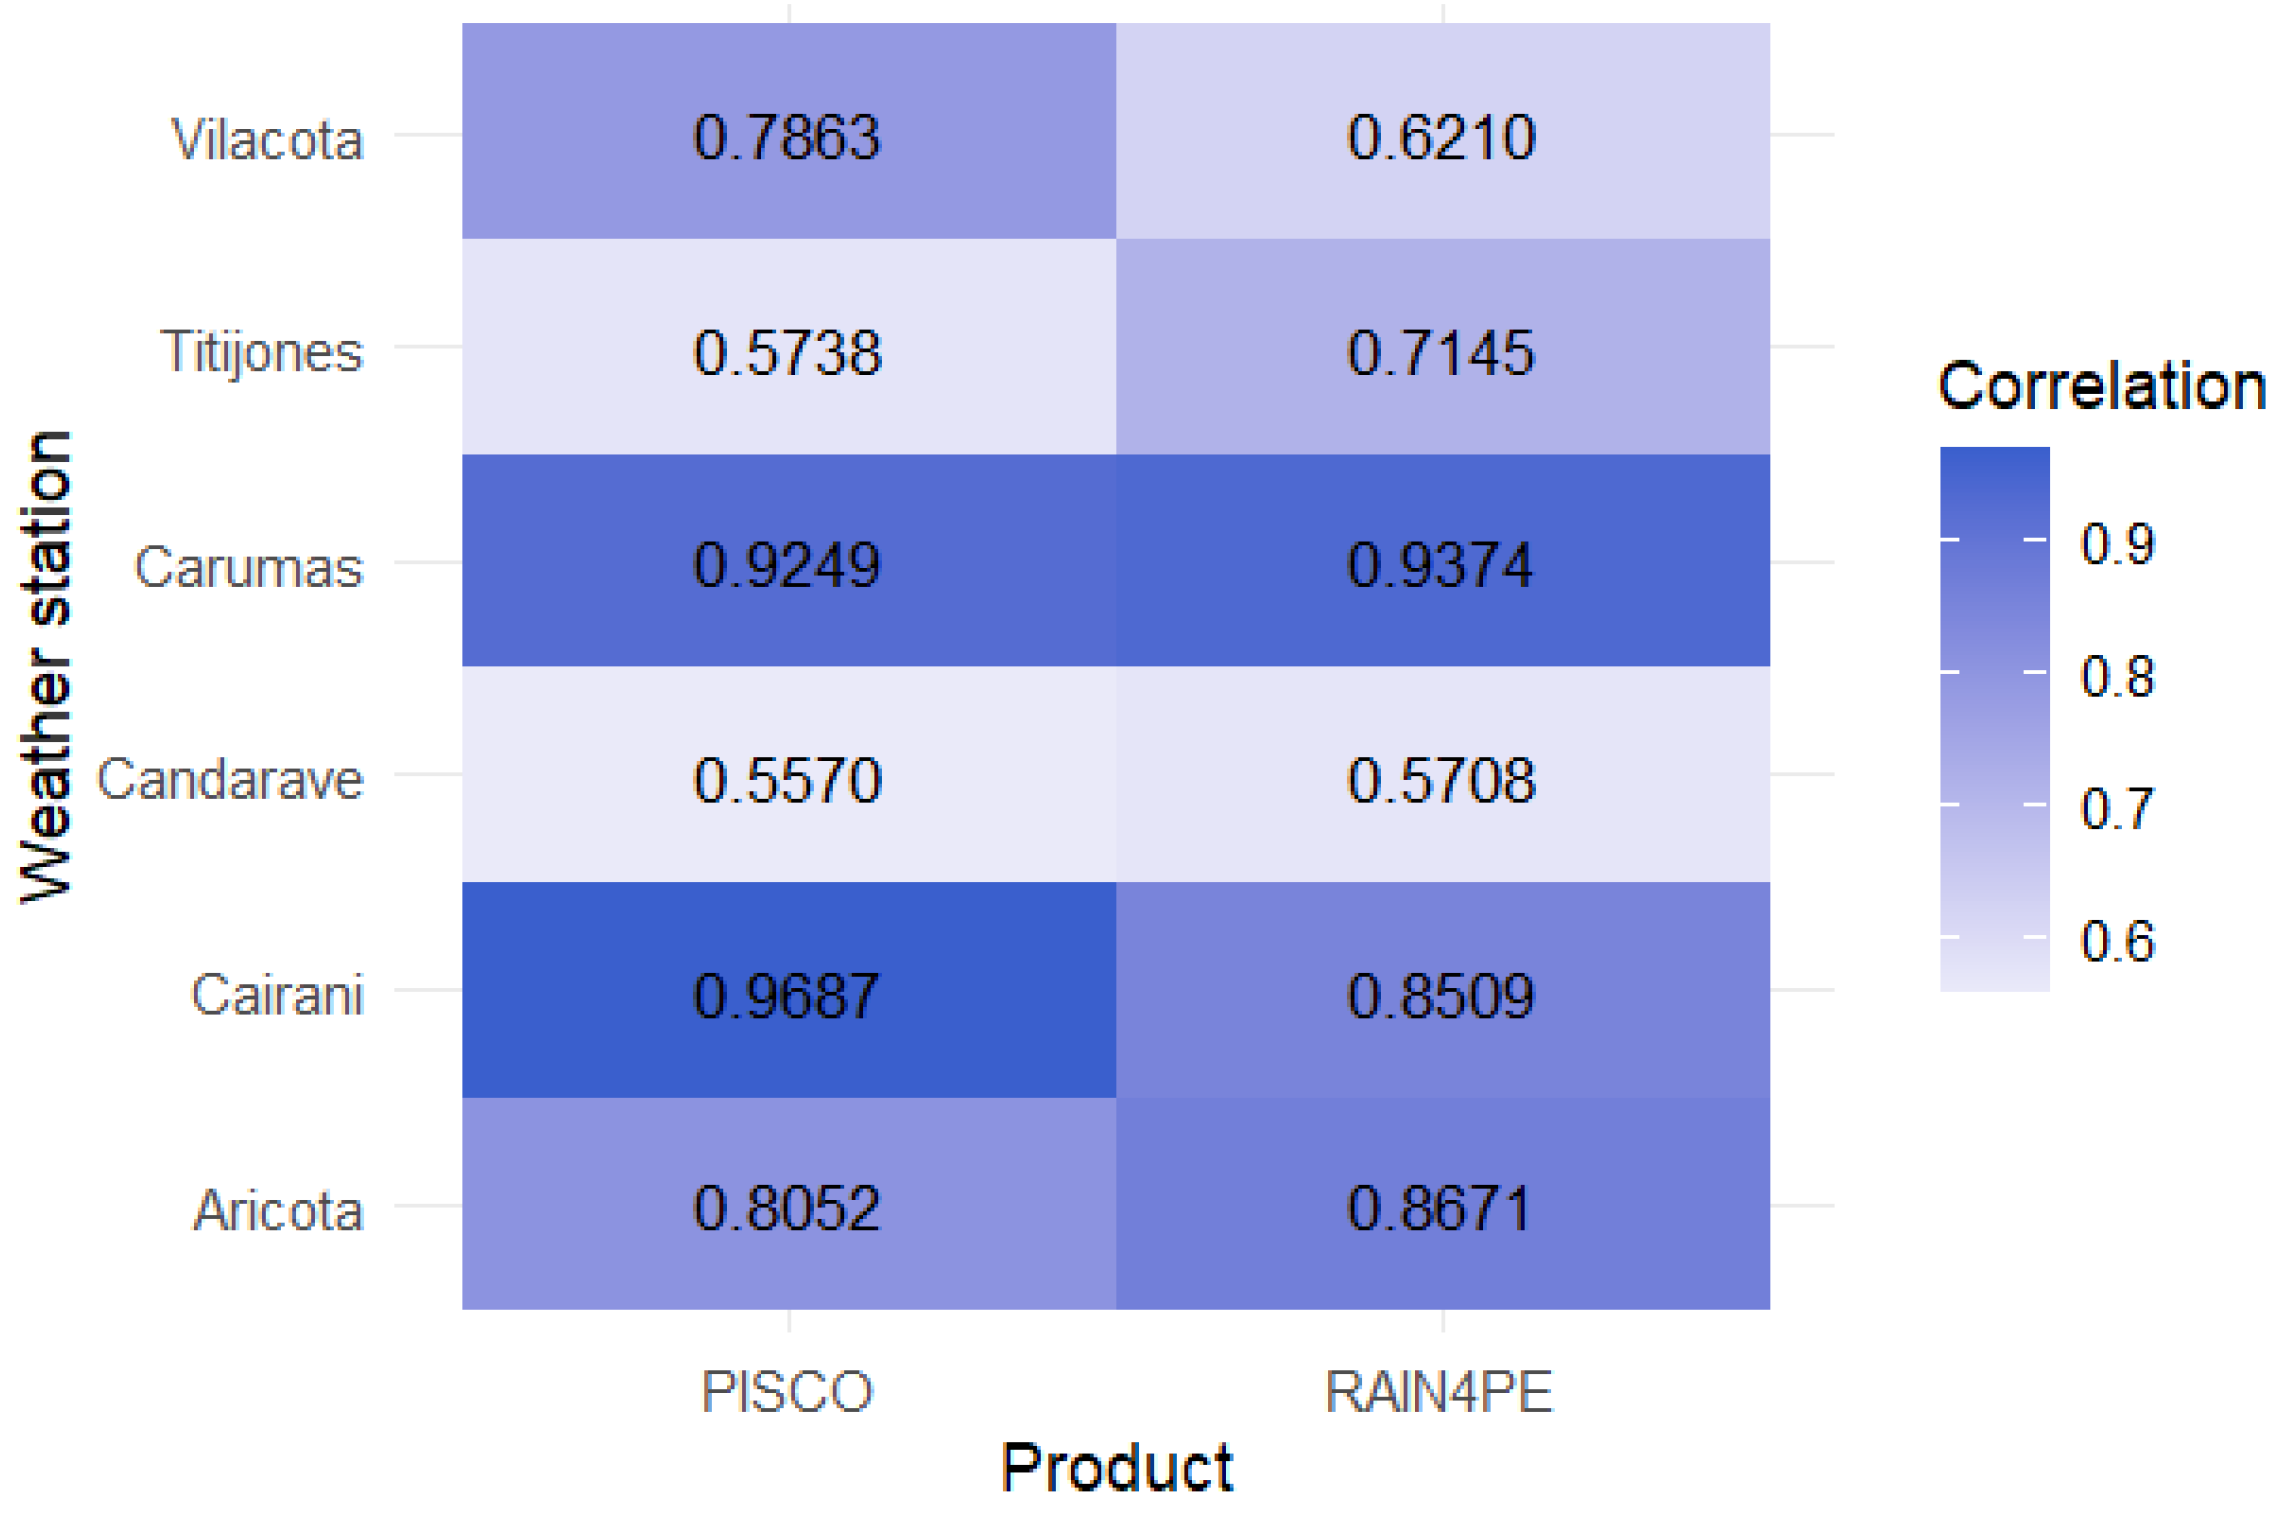Select the Aricota RAIN4PE cell 0.8671

[1441, 1206]
